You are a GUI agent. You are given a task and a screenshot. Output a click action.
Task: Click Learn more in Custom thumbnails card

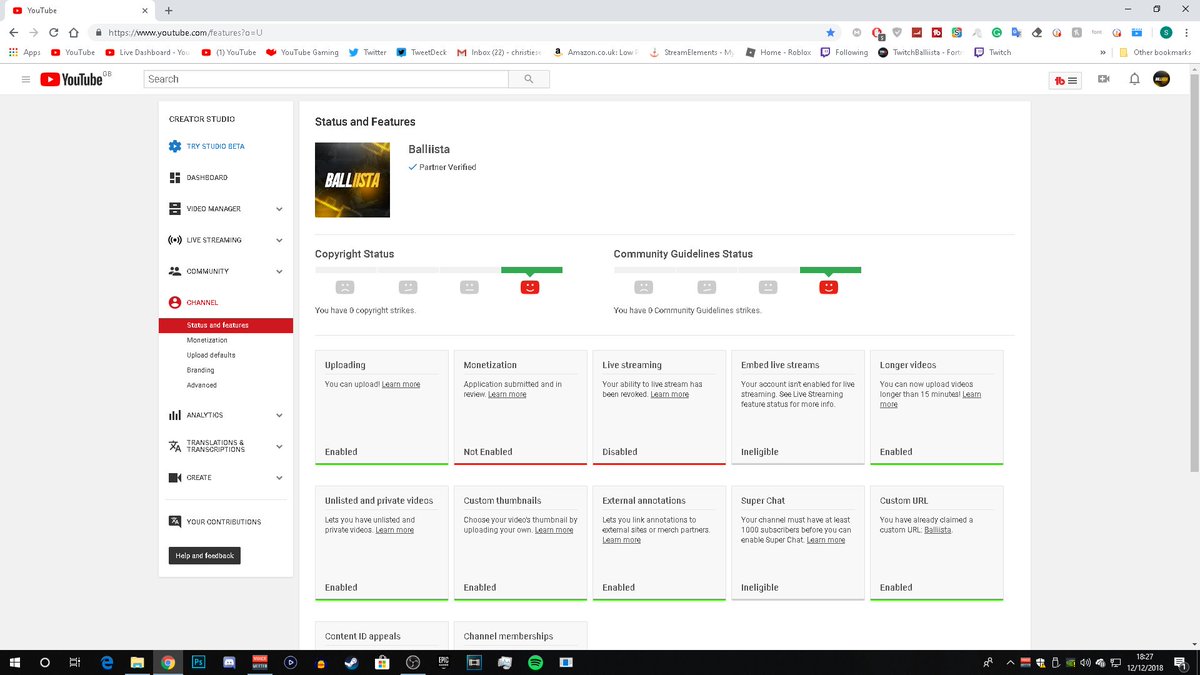click(554, 530)
